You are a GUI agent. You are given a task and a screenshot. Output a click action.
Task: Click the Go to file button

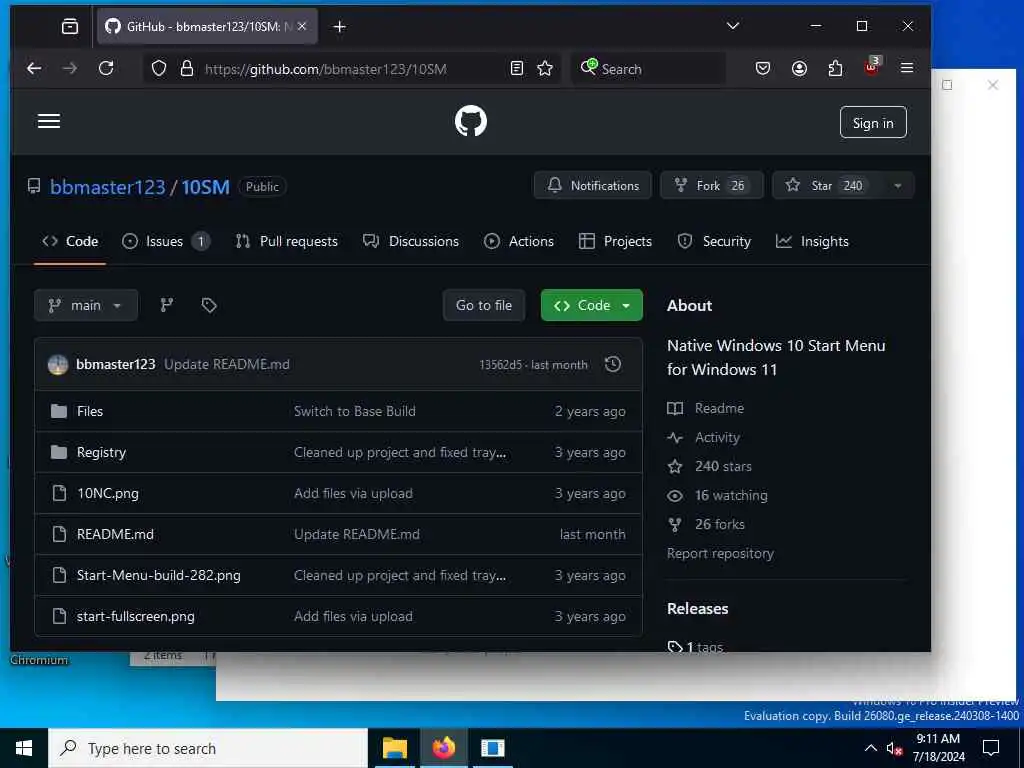(484, 305)
